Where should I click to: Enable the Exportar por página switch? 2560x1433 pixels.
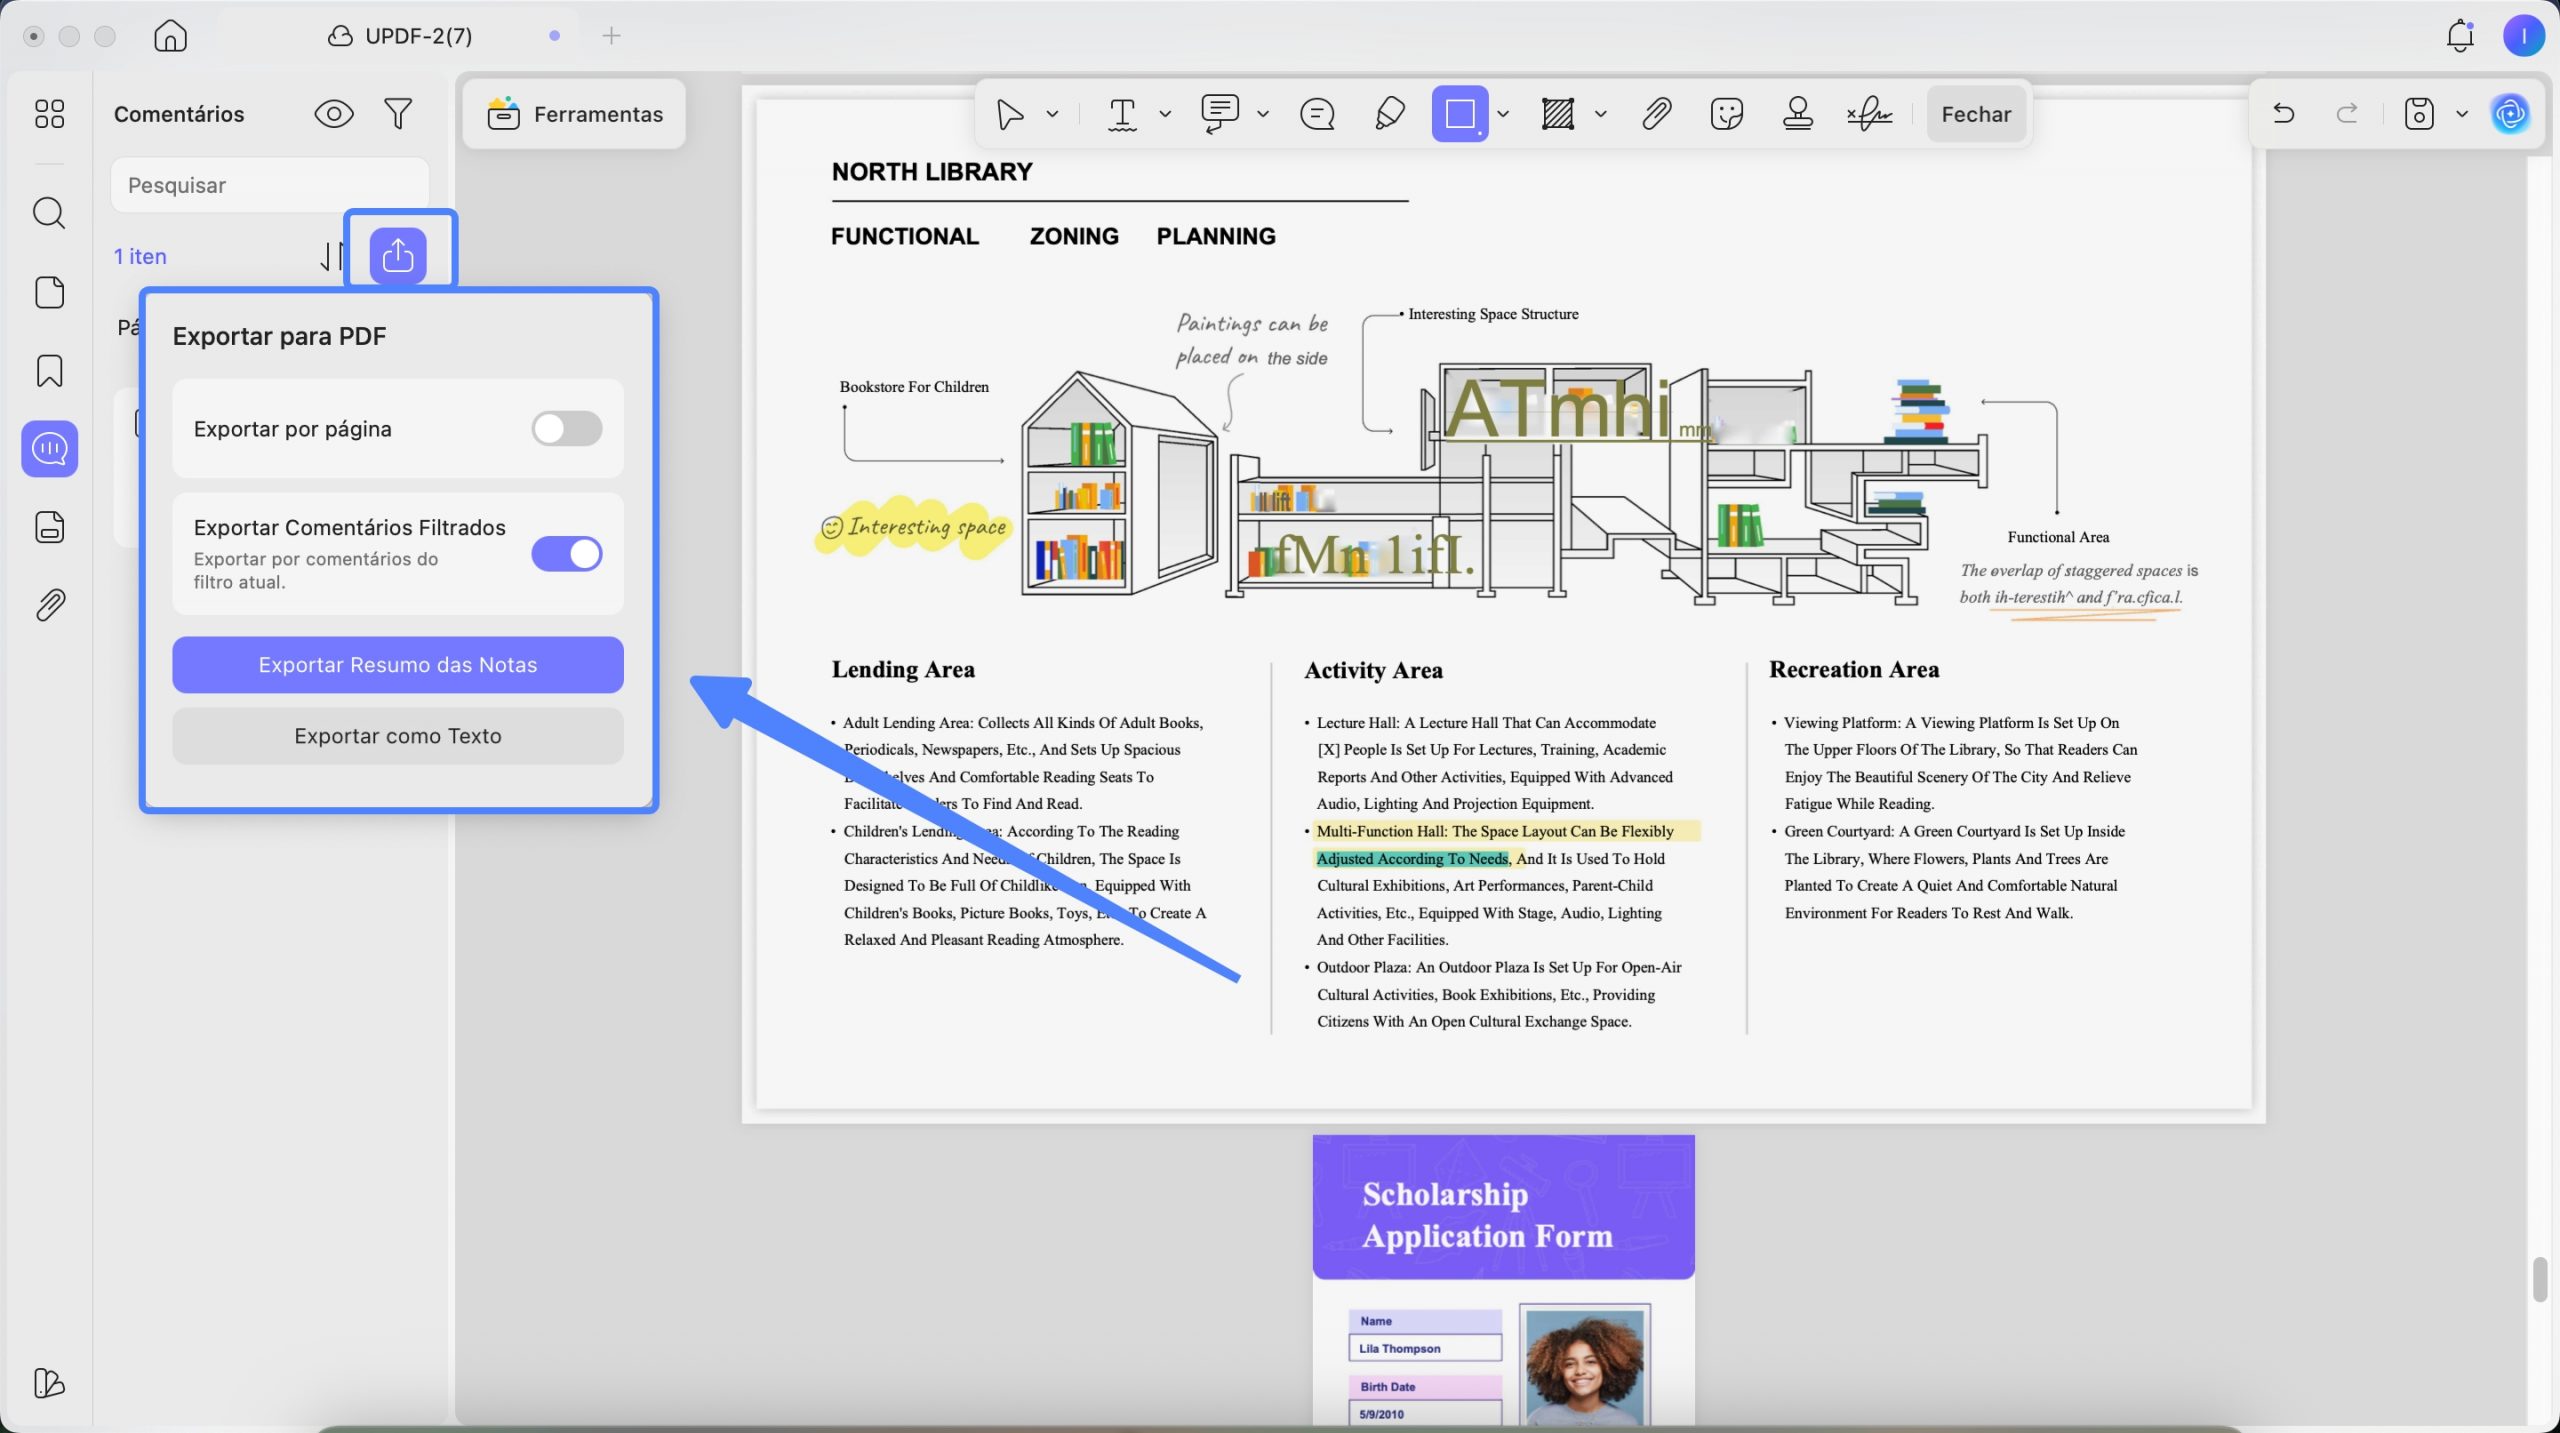(567, 429)
